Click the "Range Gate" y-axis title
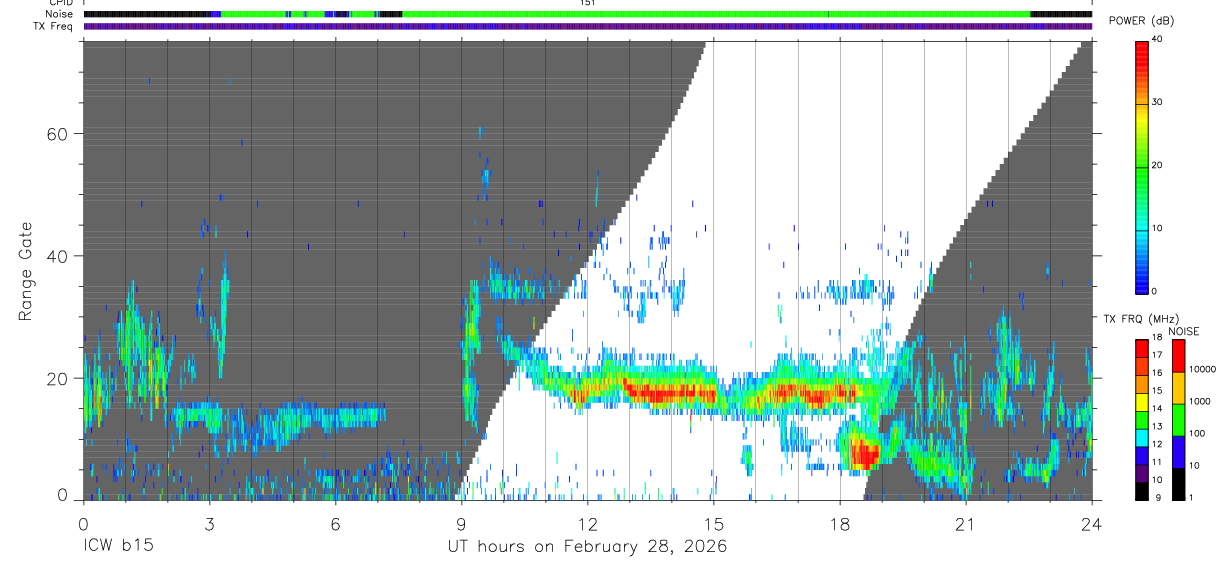The width and height of the screenshot is (1228, 567). click(x=27, y=272)
